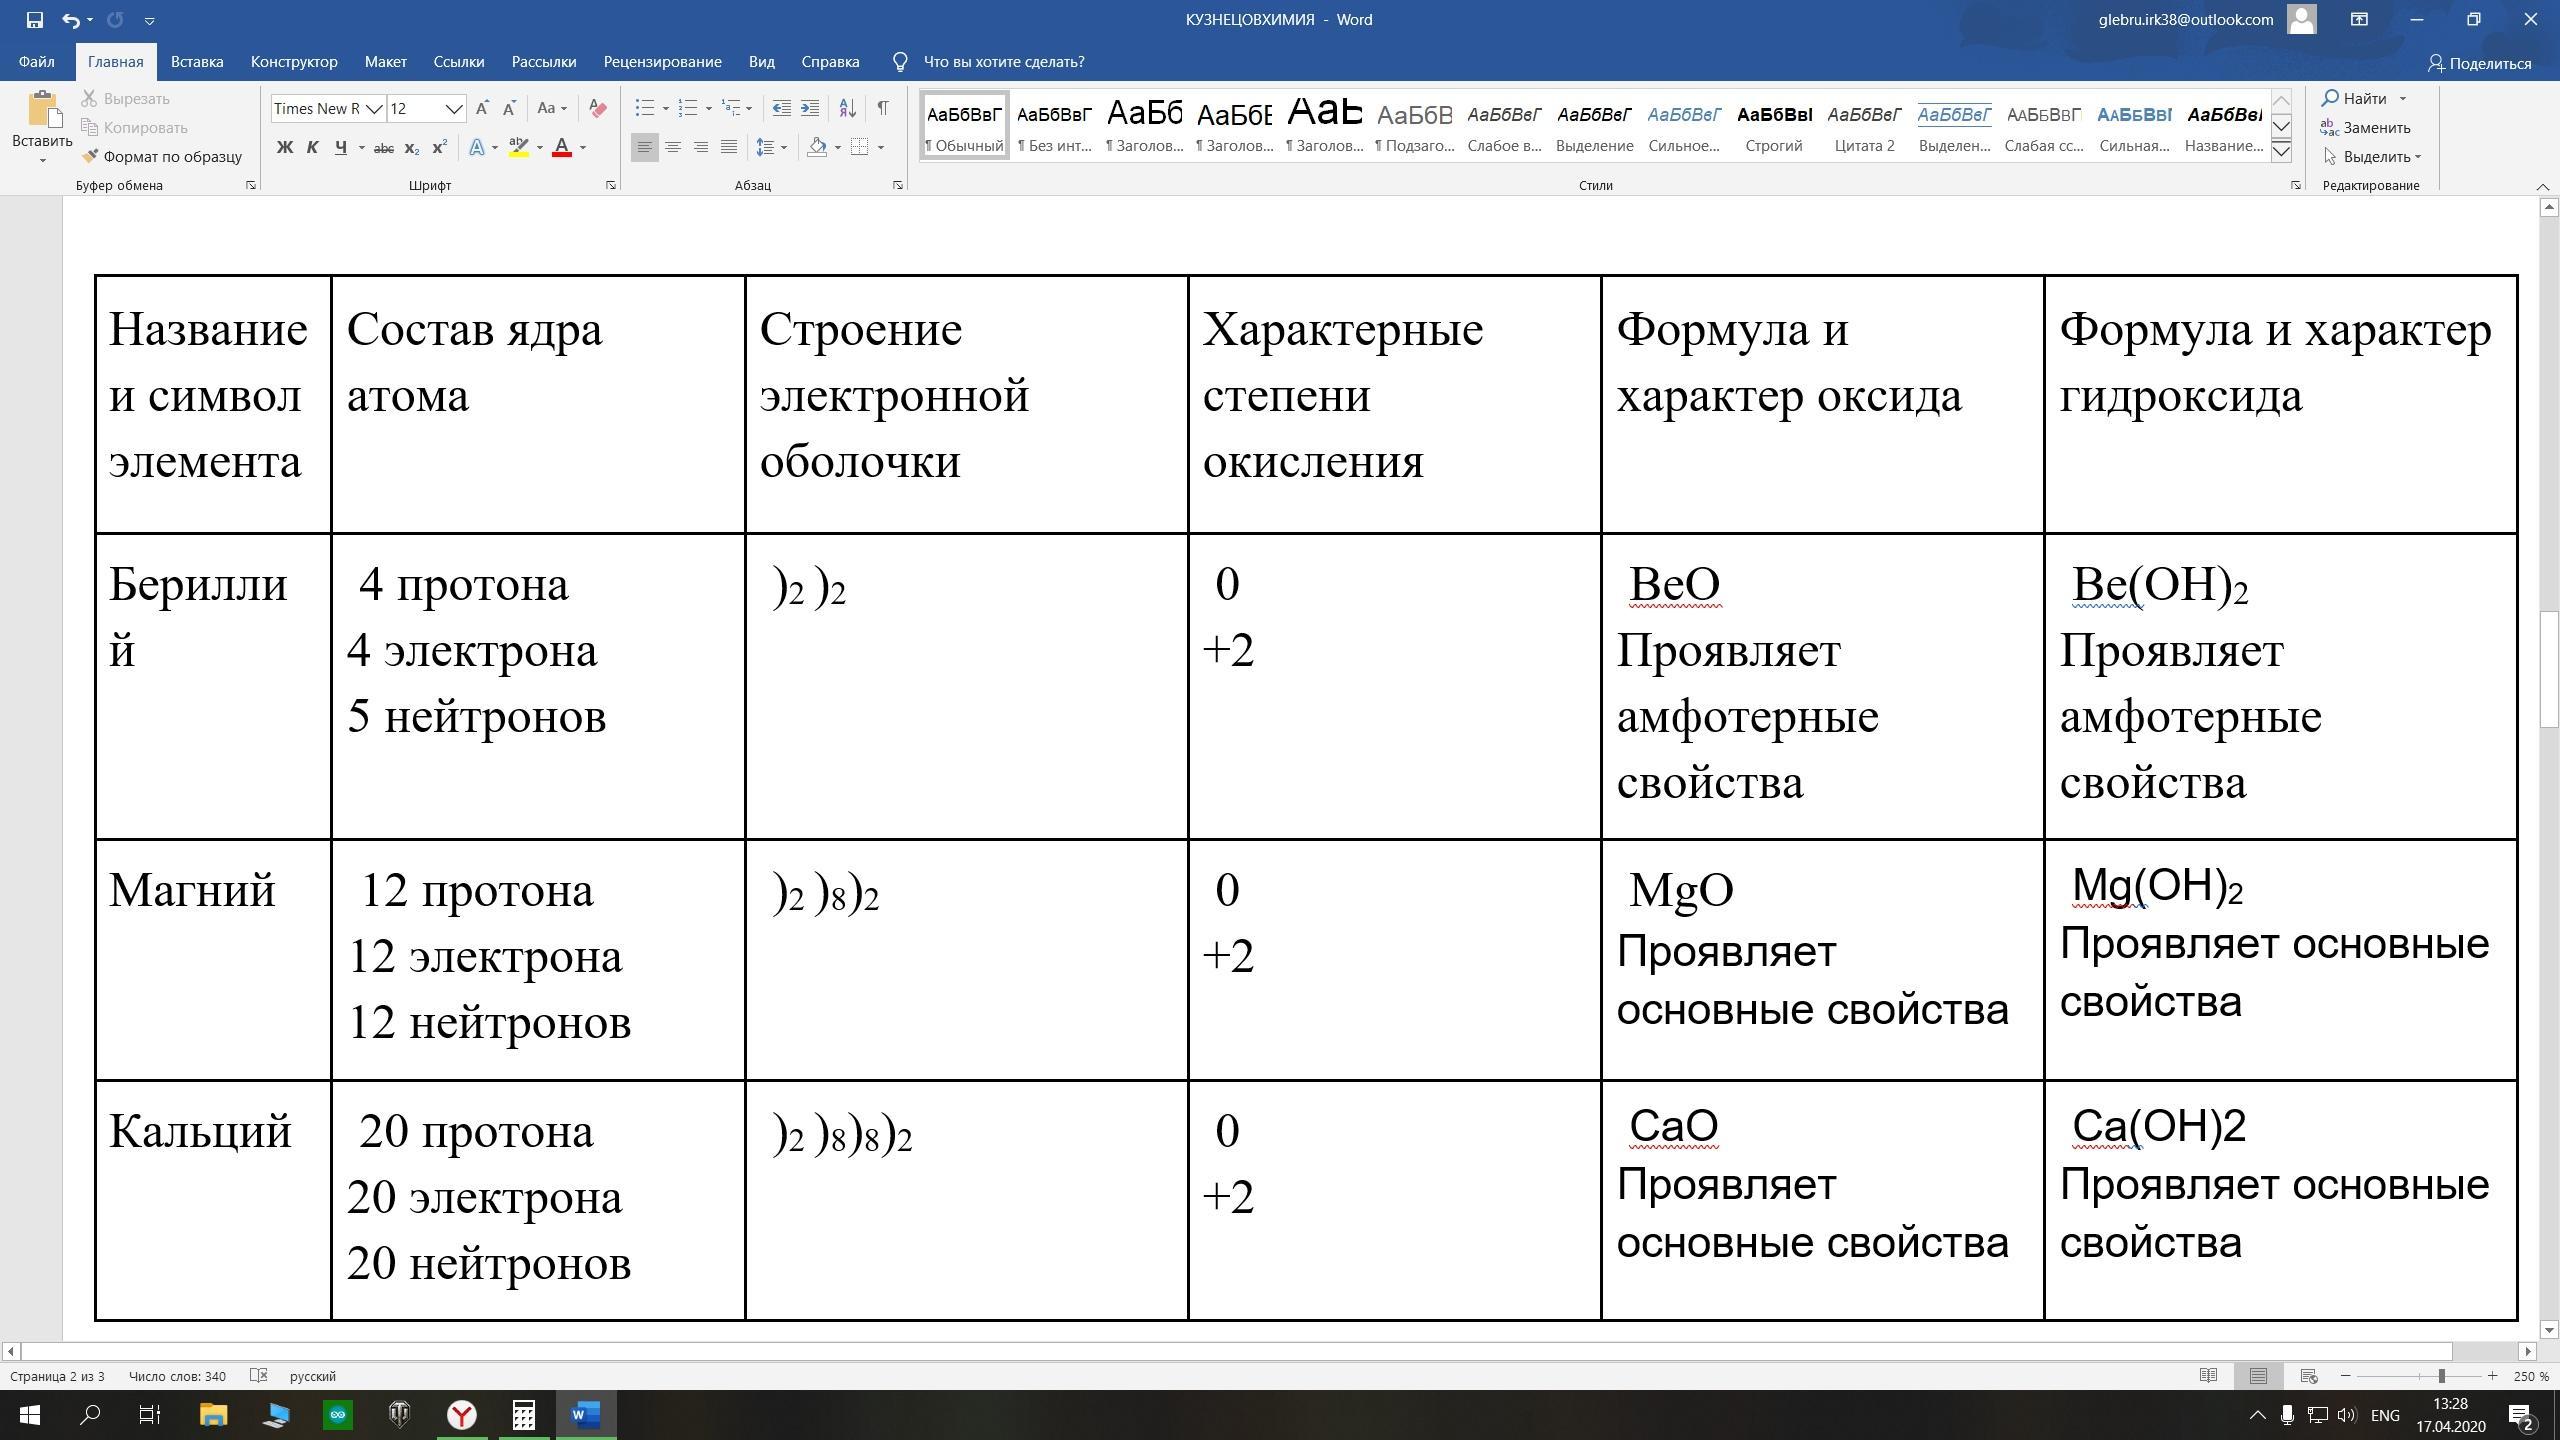Click the zoom slider handle

coord(2441,1376)
